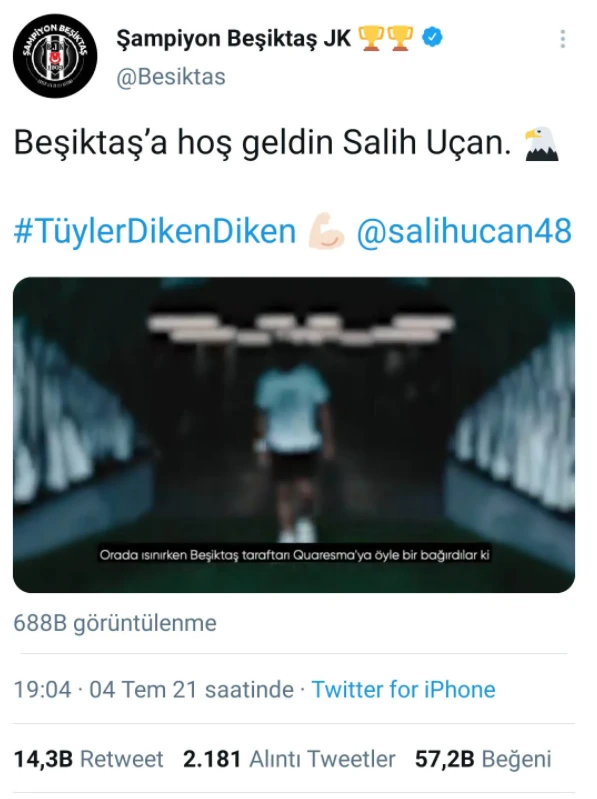Open the Twitter for iPhone source link
The width and height of the screenshot is (597, 799).
coord(403,689)
